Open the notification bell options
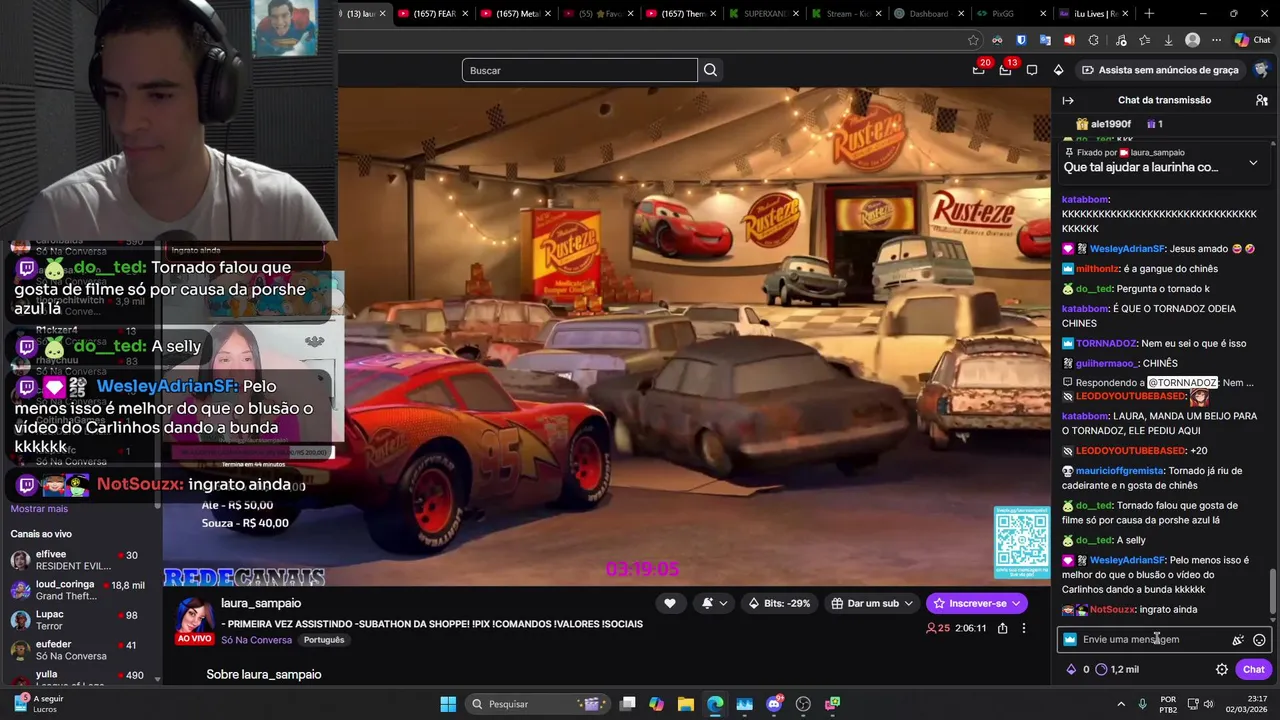Screen dimensions: 1280x720 pos(714,603)
